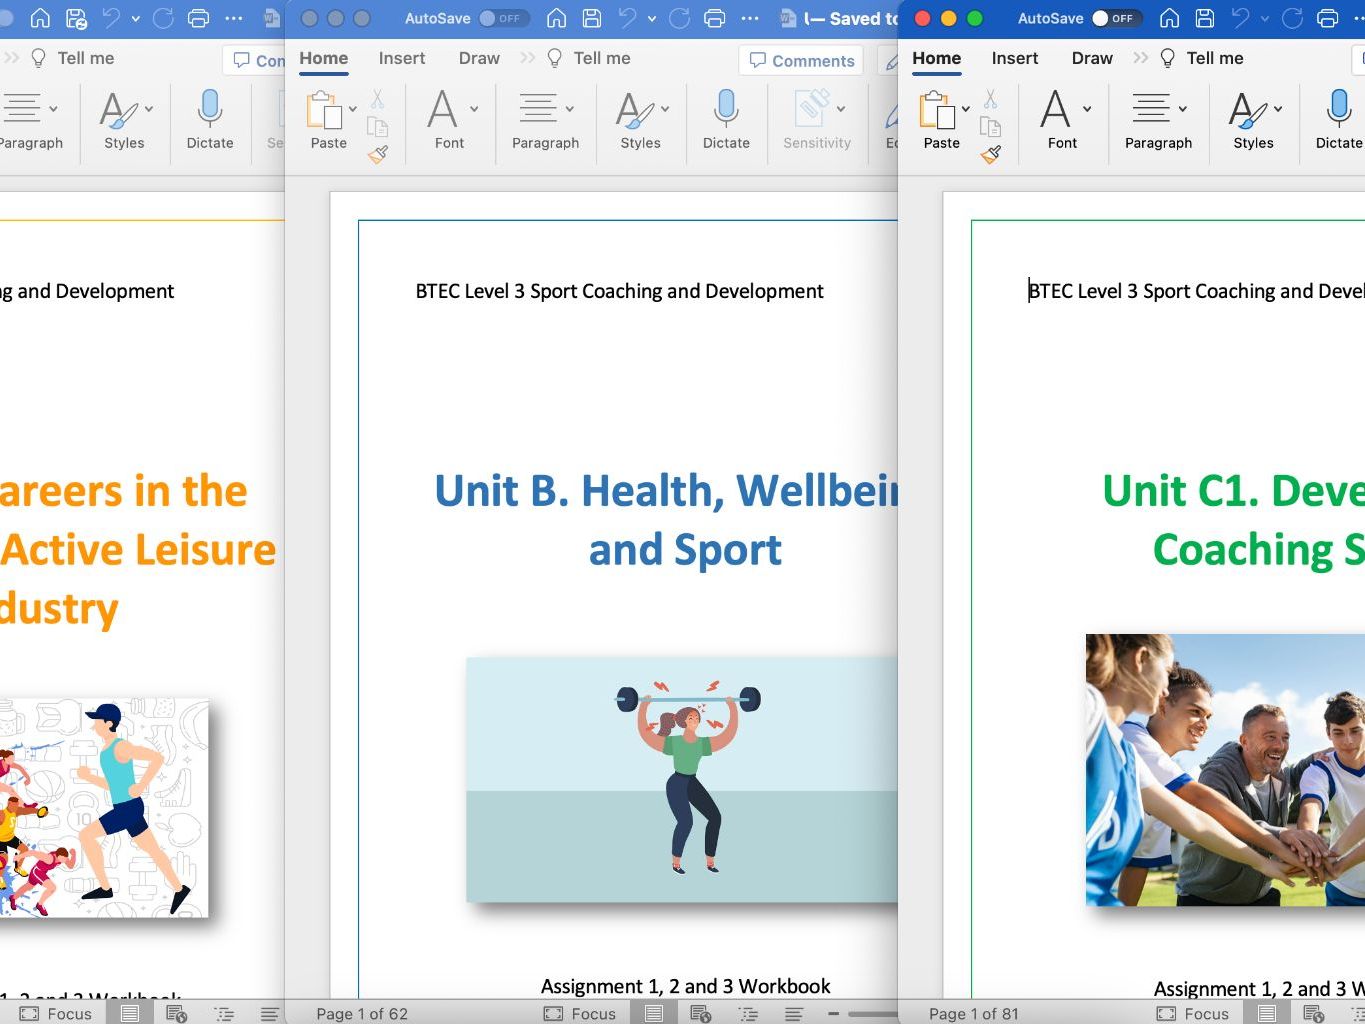Click the Copy icon in Unit C1 window ribbon
The image size is (1365, 1024).
coord(990,127)
